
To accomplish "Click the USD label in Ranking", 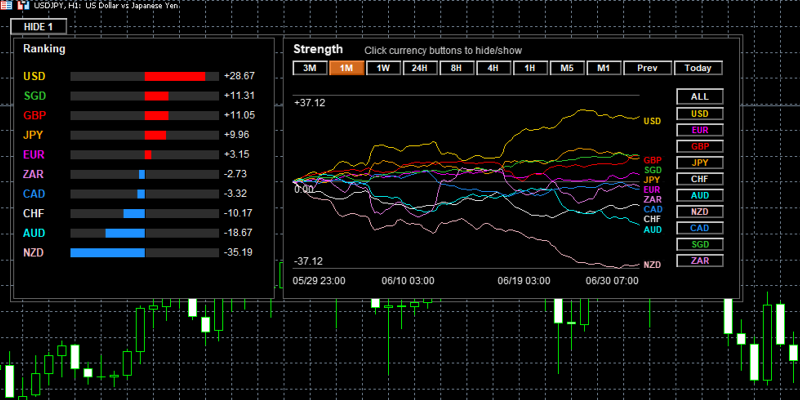I will point(34,77).
